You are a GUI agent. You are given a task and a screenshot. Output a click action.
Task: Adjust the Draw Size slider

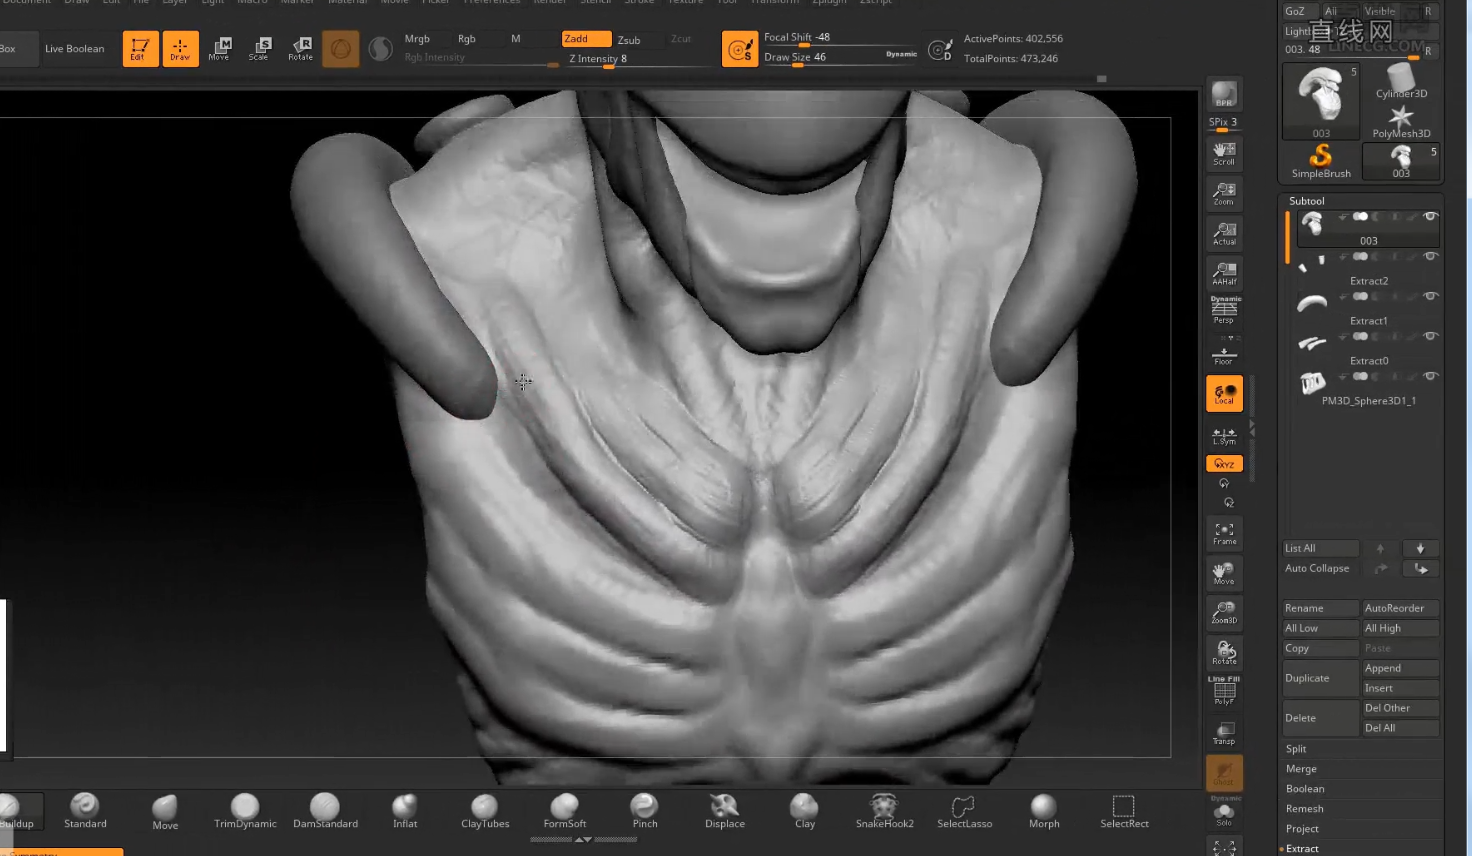[x=840, y=57]
